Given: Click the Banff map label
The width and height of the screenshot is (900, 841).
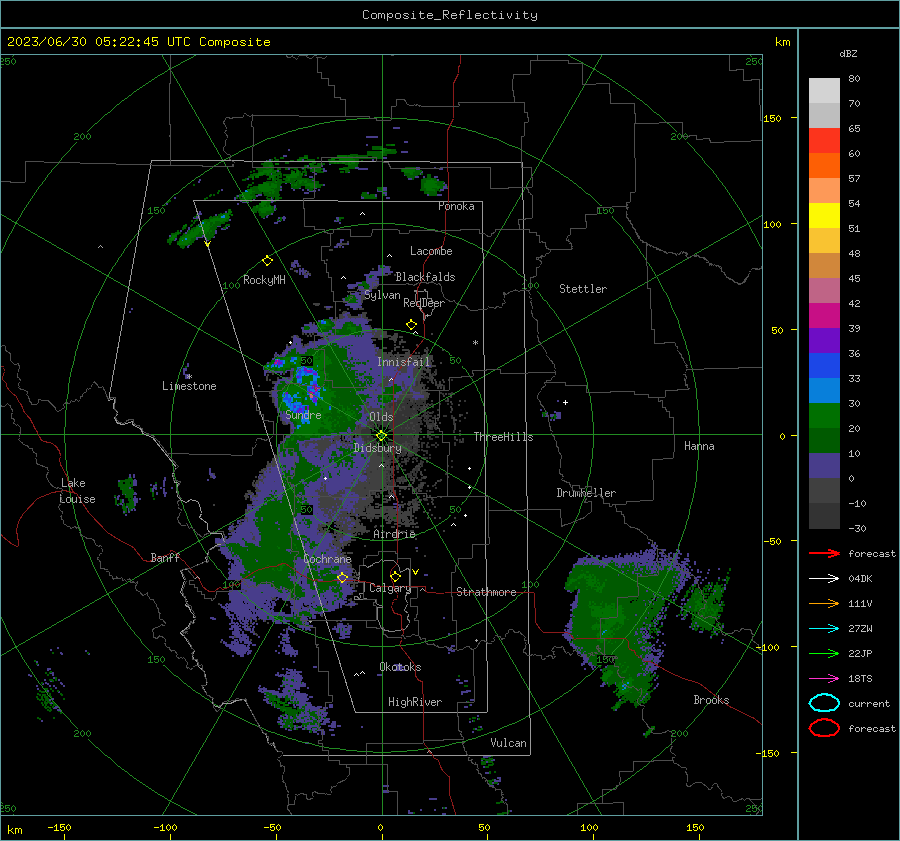Looking at the screenshot, I should click(165, 557).
